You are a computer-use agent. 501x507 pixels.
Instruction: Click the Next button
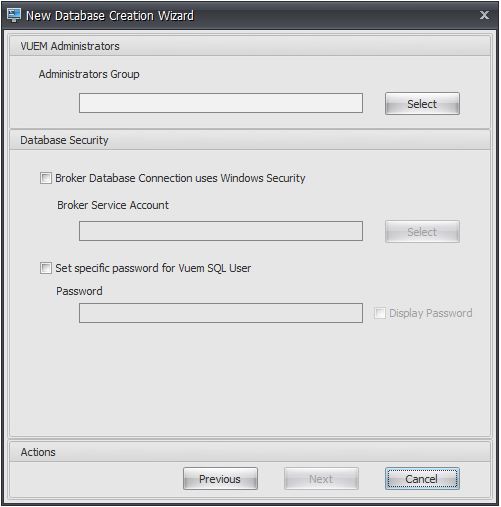click(x=321, y=479)
